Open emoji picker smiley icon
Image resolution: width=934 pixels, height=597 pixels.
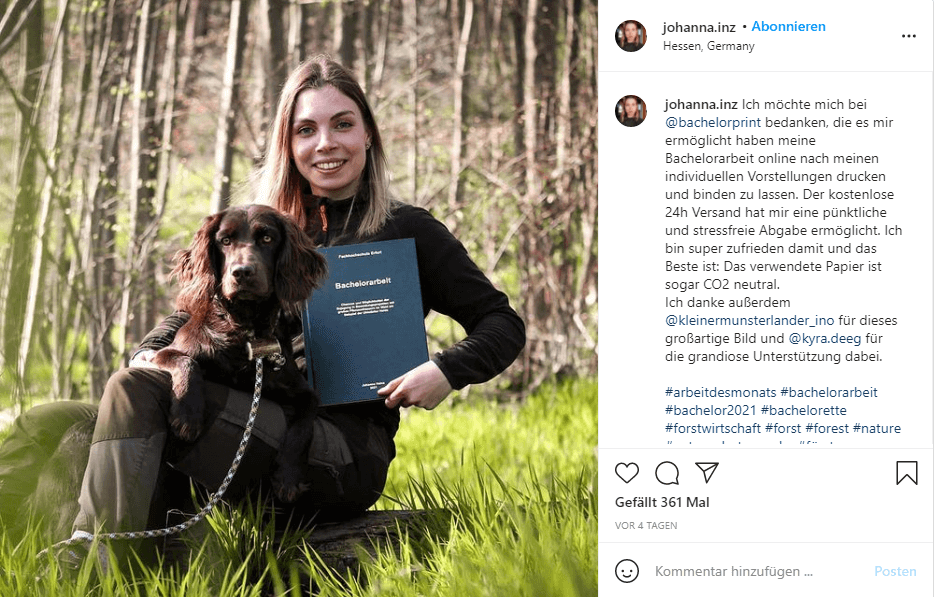[x=627, y=571]
